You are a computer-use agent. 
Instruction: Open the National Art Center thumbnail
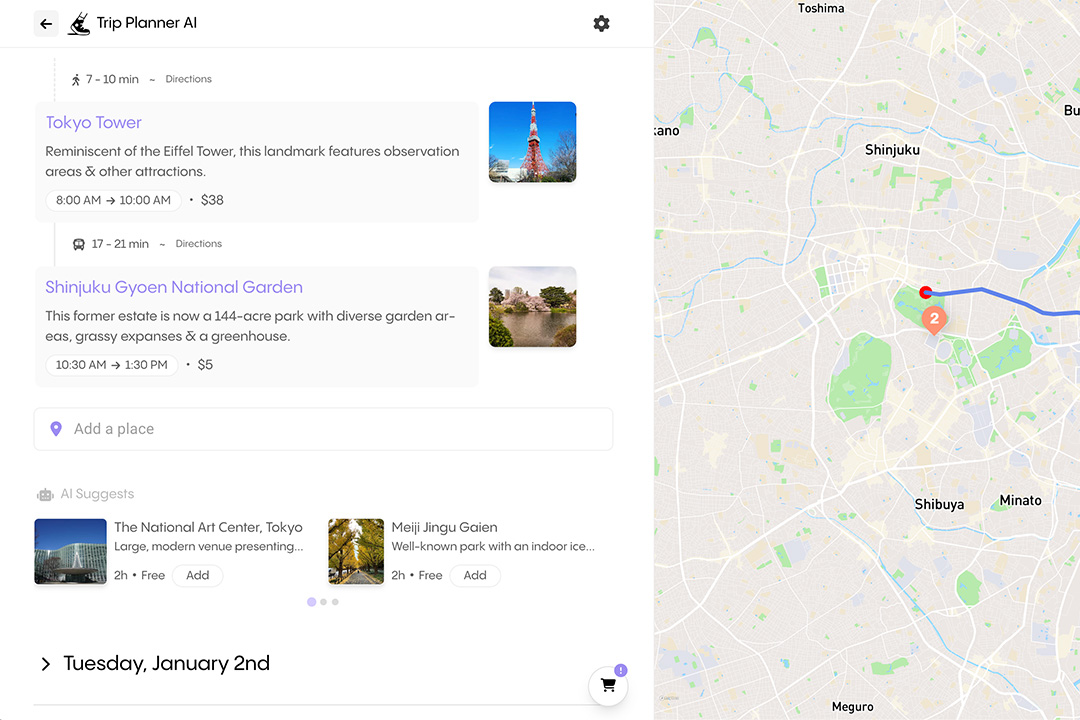pos(70,552)
